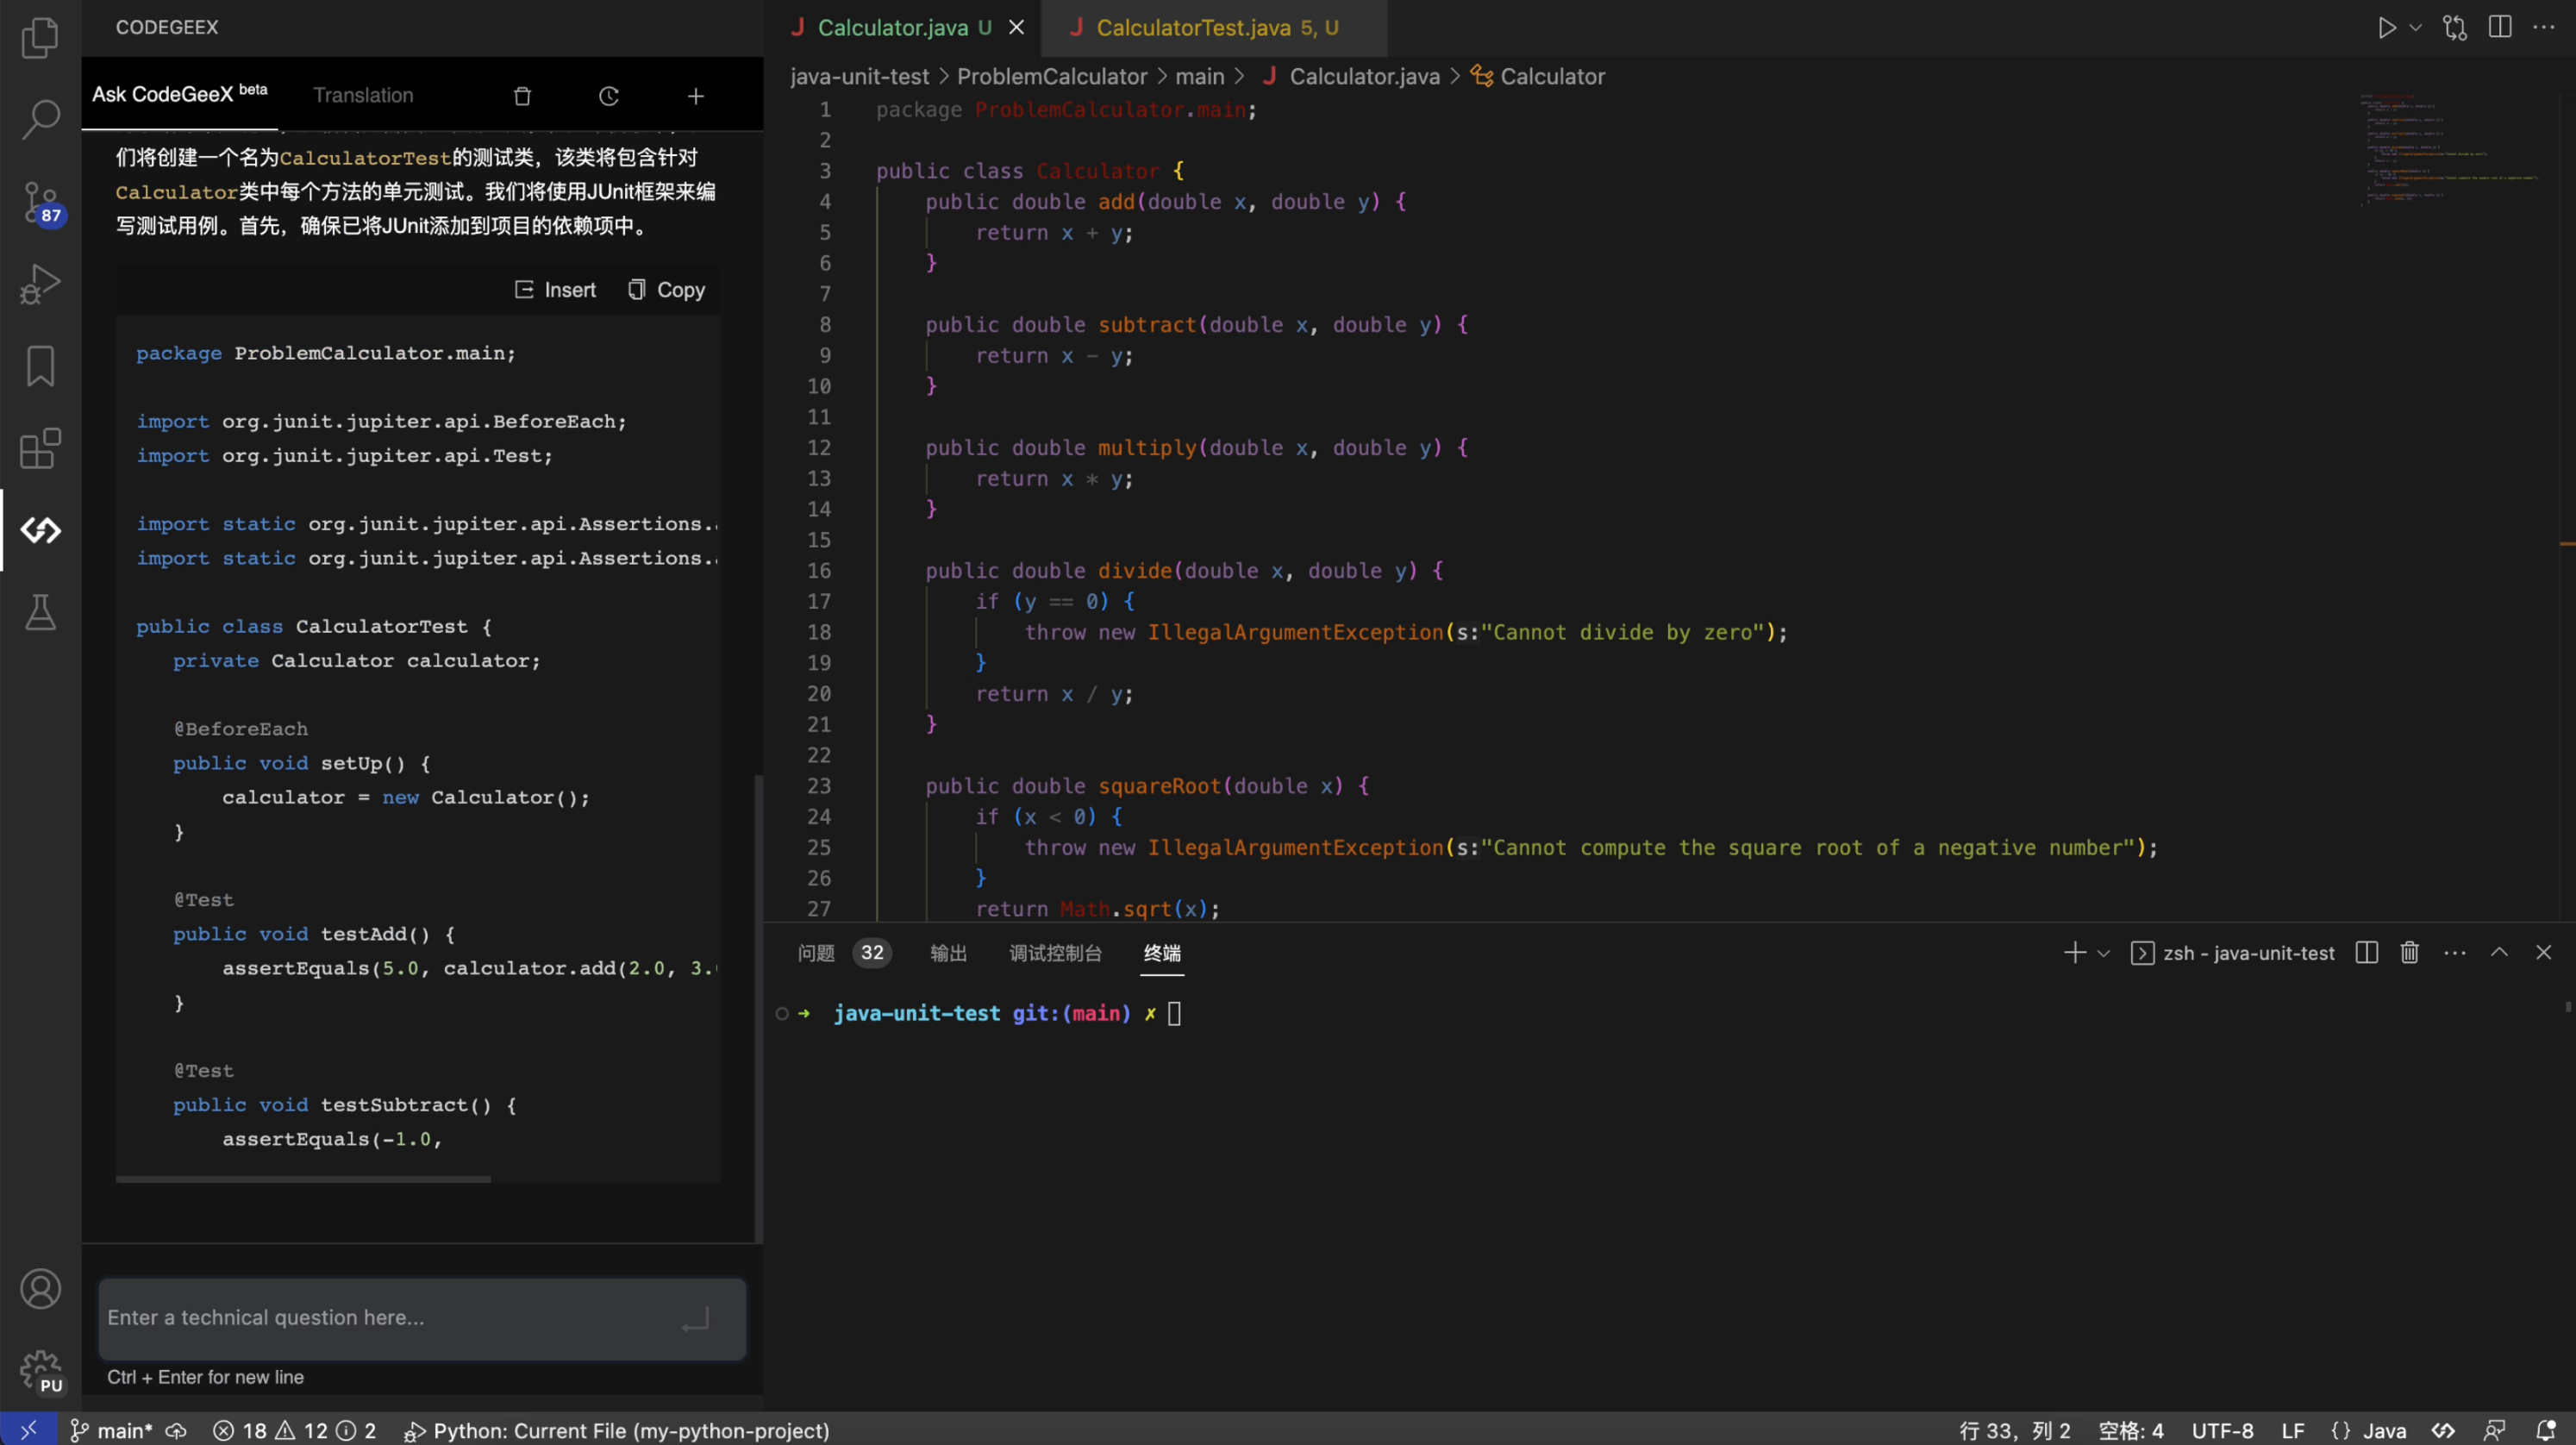Start a new CodeGeeX chat with plus

coord(696,96)
